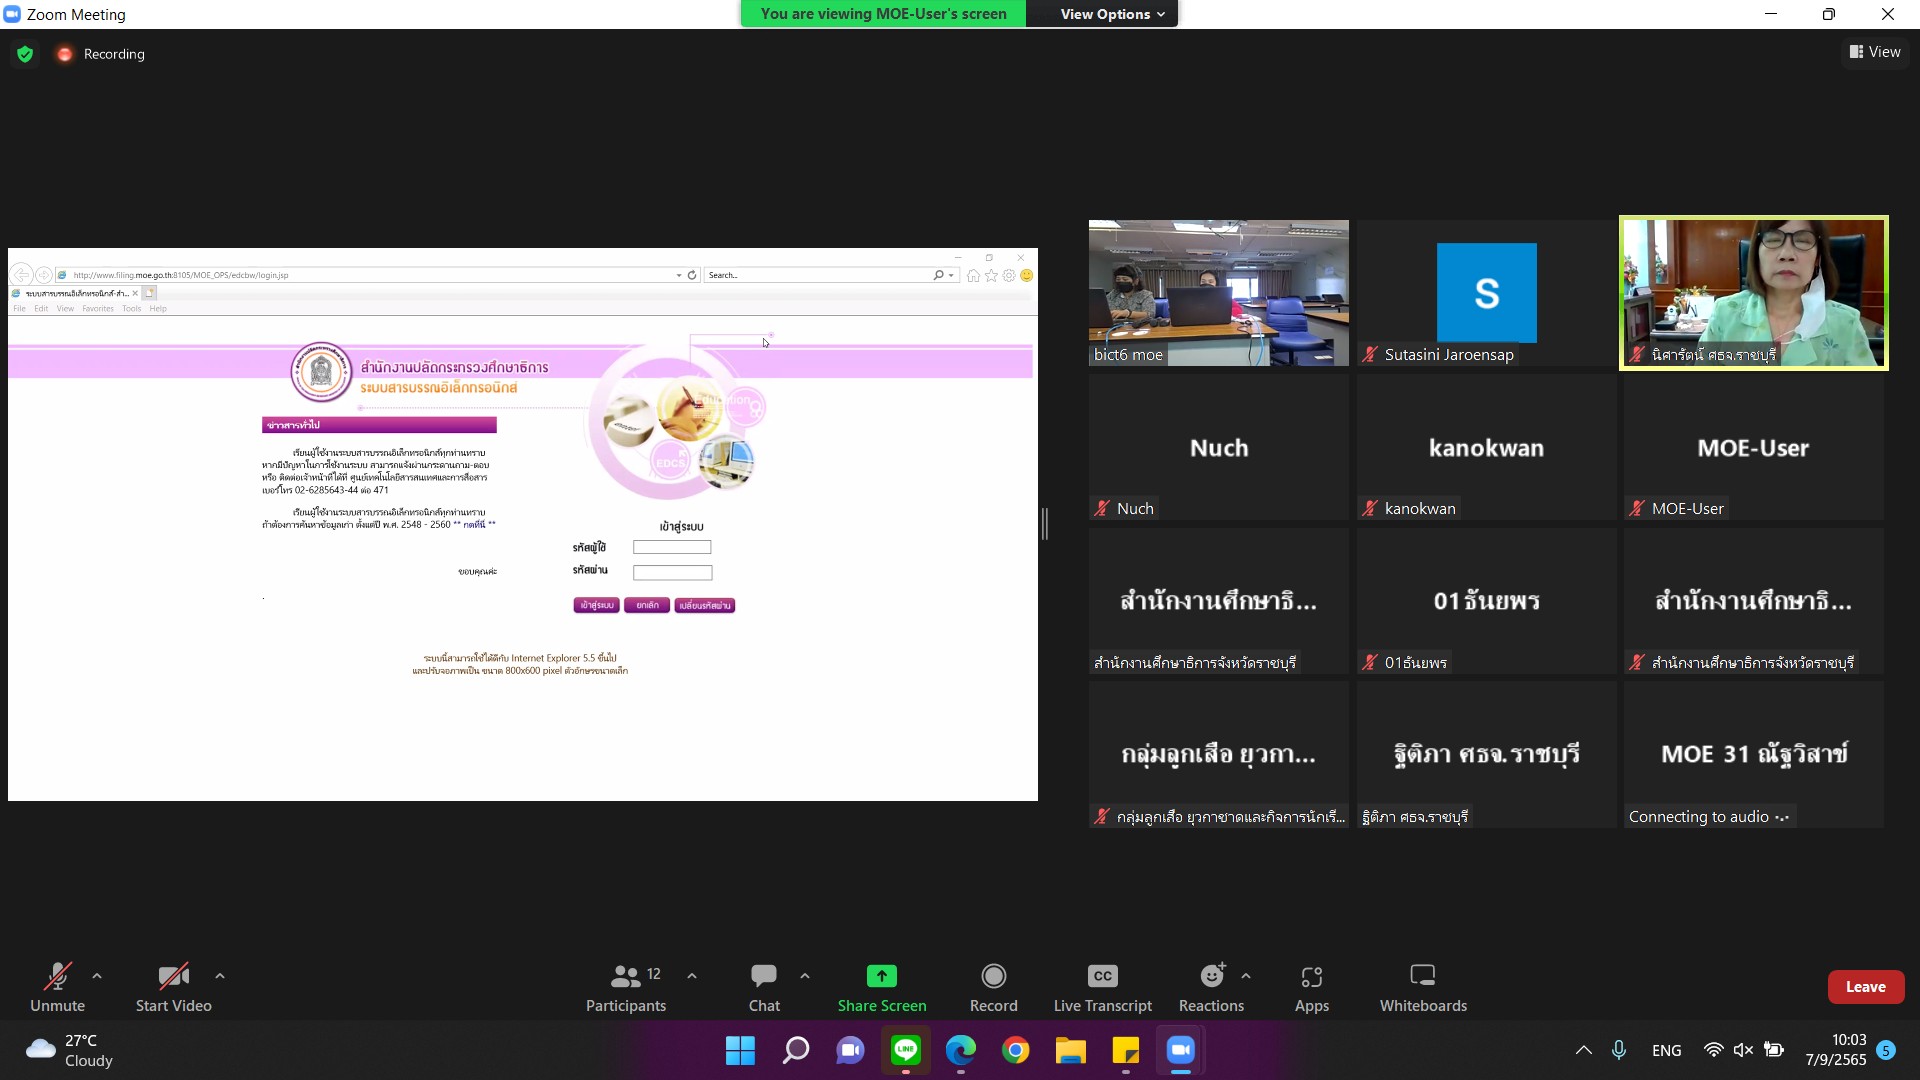Click the settings gear in shared browser
The height and width of the screenshot is (1080, 1920).
pyautogui.click(x=1009, y=275)
